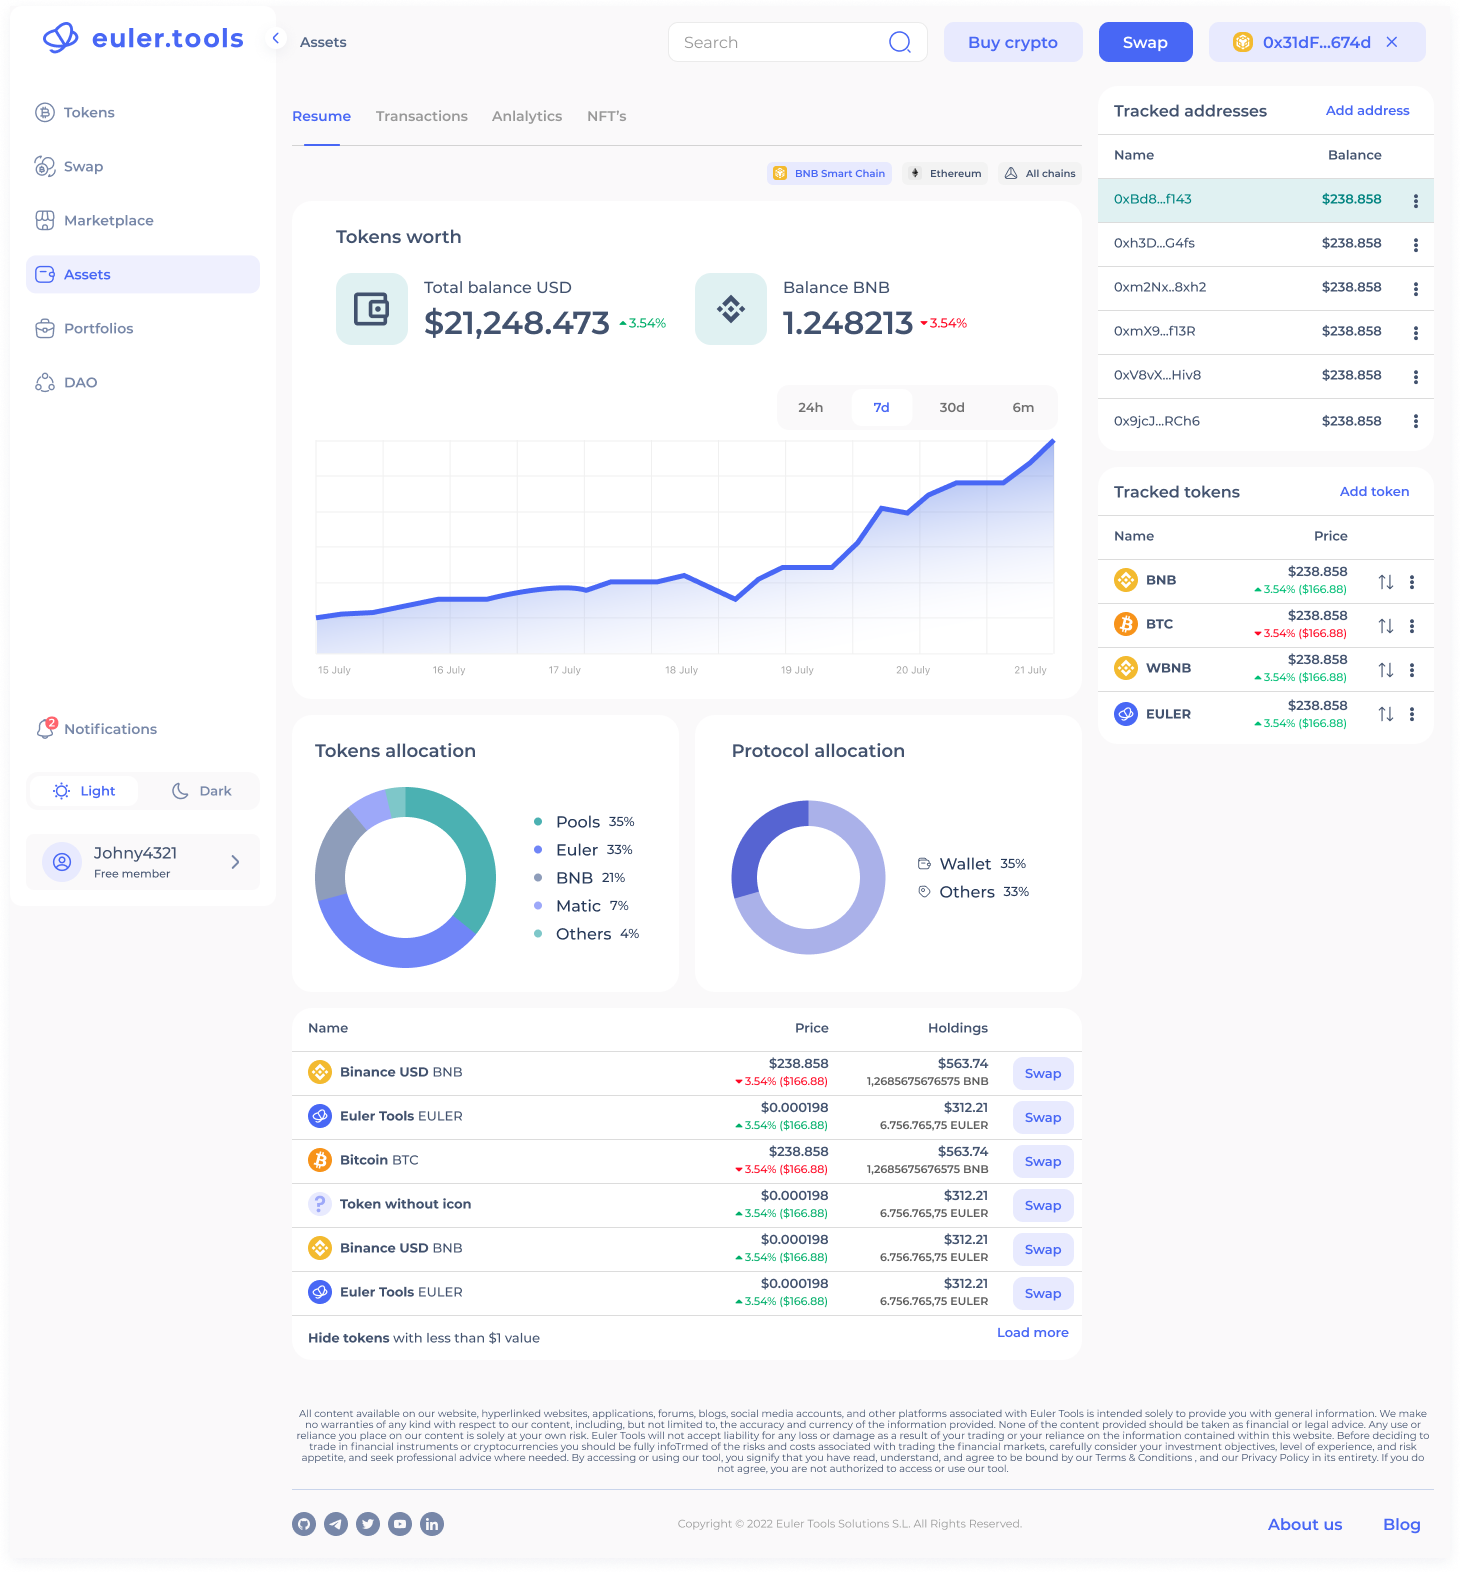The height and width of the screenshot is (1572, 1460).
Task: Click swap arrows for tracked BNB token
Action: click(x=1386, y=582)
